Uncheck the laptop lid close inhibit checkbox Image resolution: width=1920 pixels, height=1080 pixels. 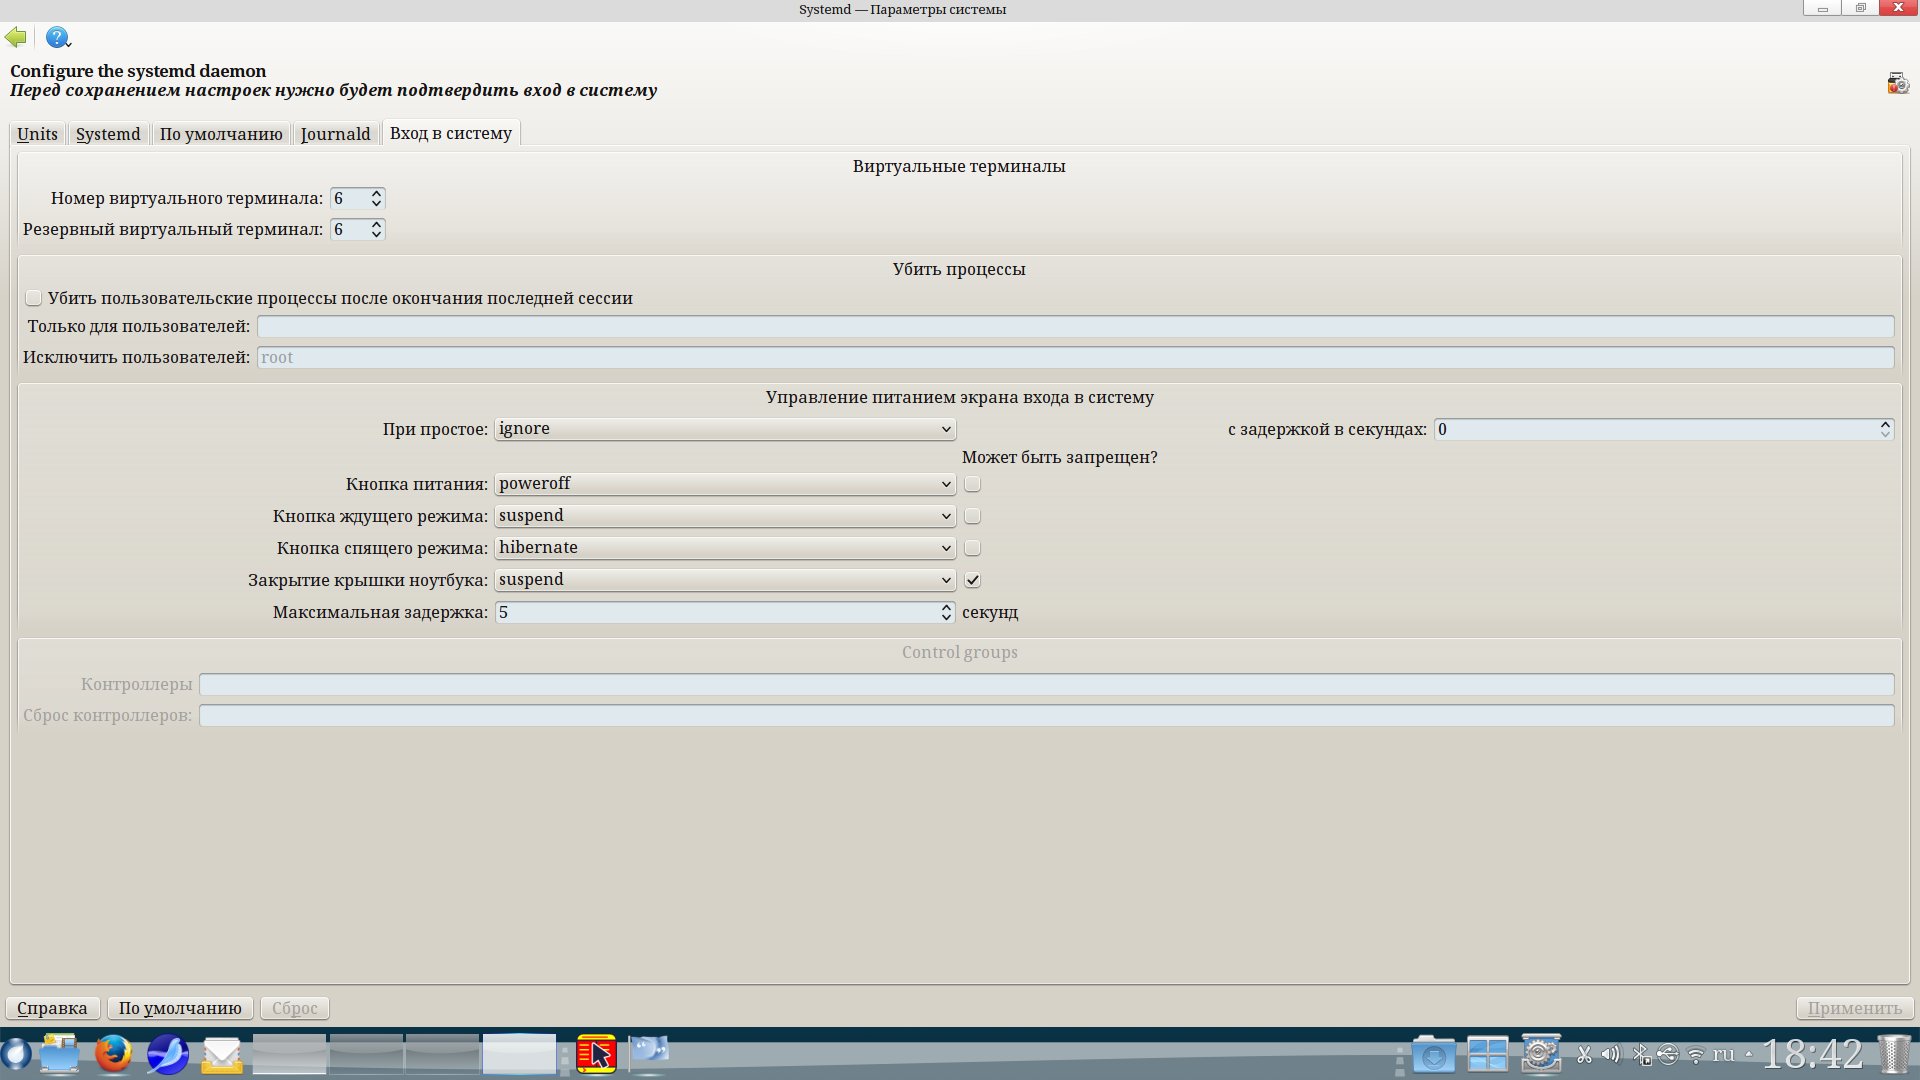[x=972, y=580]
